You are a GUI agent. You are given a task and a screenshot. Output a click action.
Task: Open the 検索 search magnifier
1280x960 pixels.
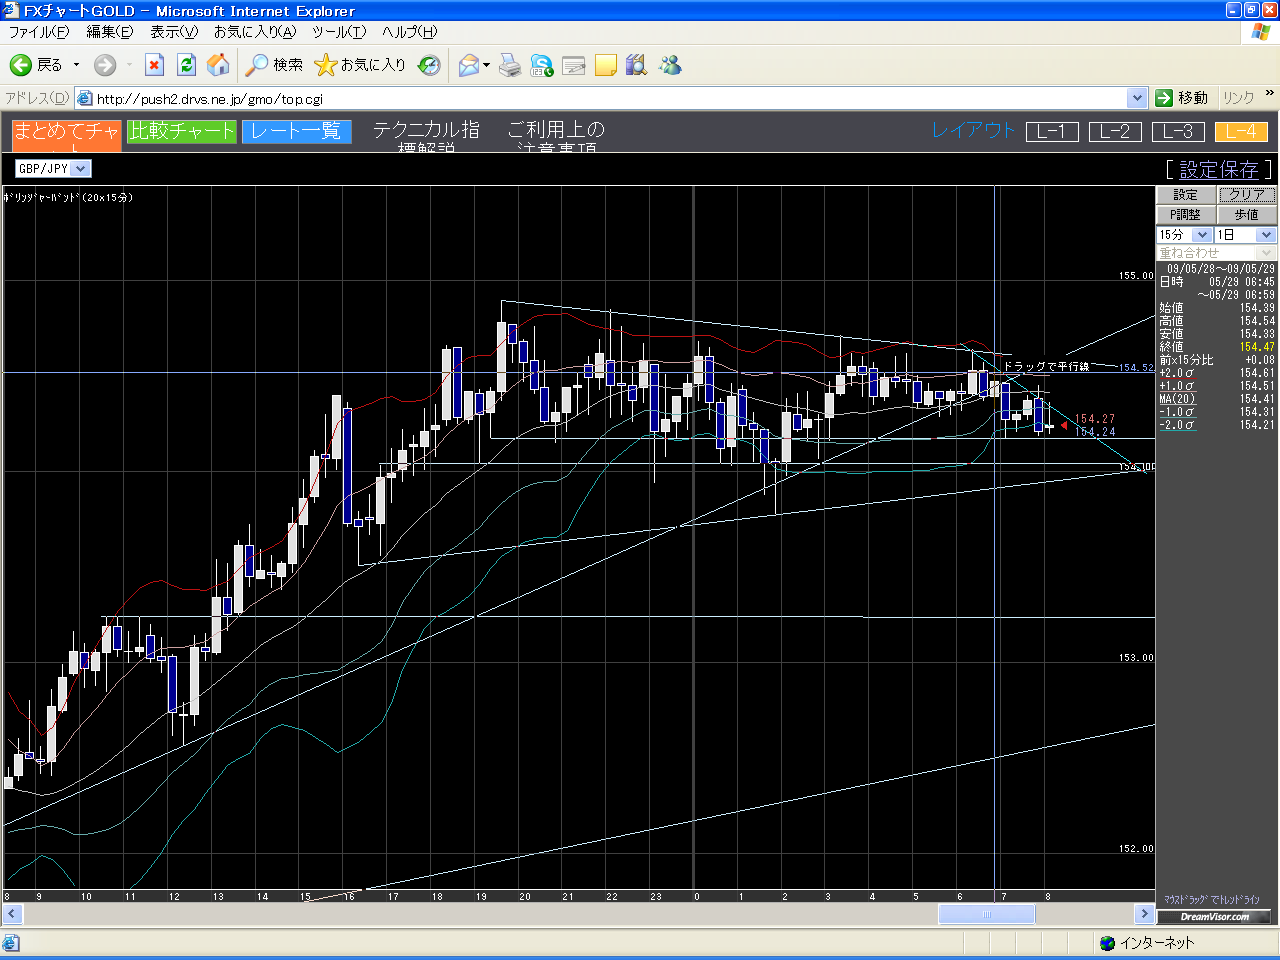pos(275,65)
